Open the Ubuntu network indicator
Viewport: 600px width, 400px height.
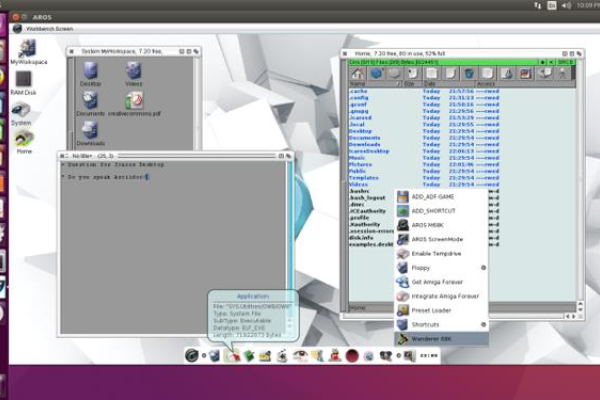[538, 5]
